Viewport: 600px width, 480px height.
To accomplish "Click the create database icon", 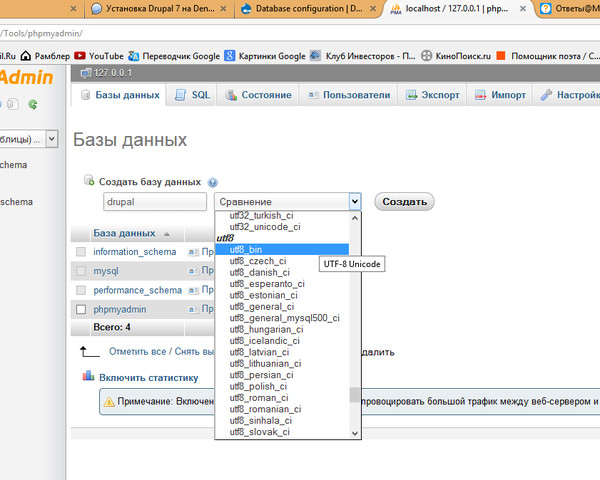I will 89,180.
